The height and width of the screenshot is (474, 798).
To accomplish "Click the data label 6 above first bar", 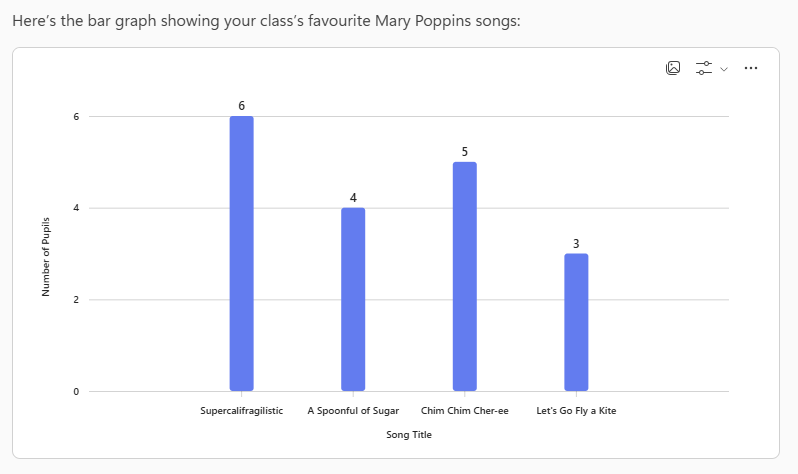I will coord(241,105).
